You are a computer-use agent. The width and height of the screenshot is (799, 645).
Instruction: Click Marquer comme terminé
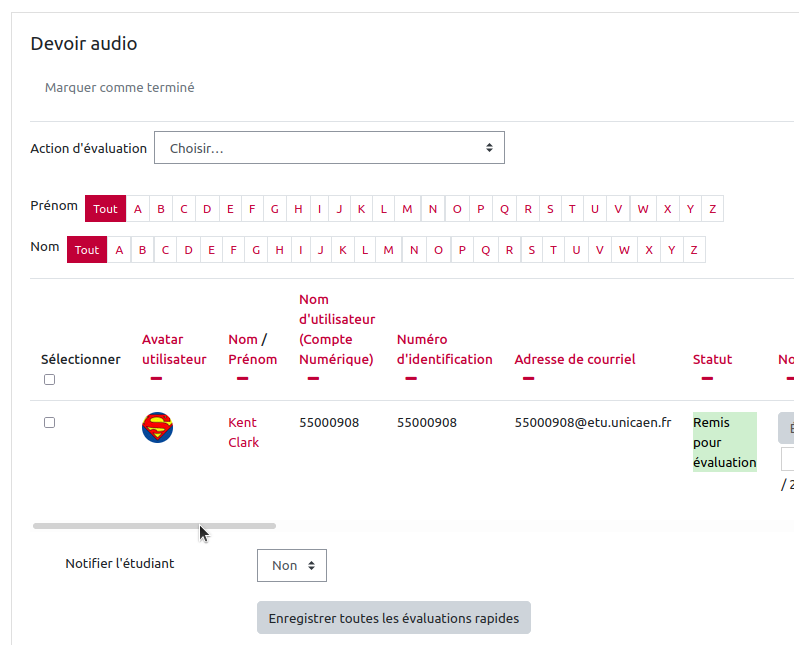point(120,88)
